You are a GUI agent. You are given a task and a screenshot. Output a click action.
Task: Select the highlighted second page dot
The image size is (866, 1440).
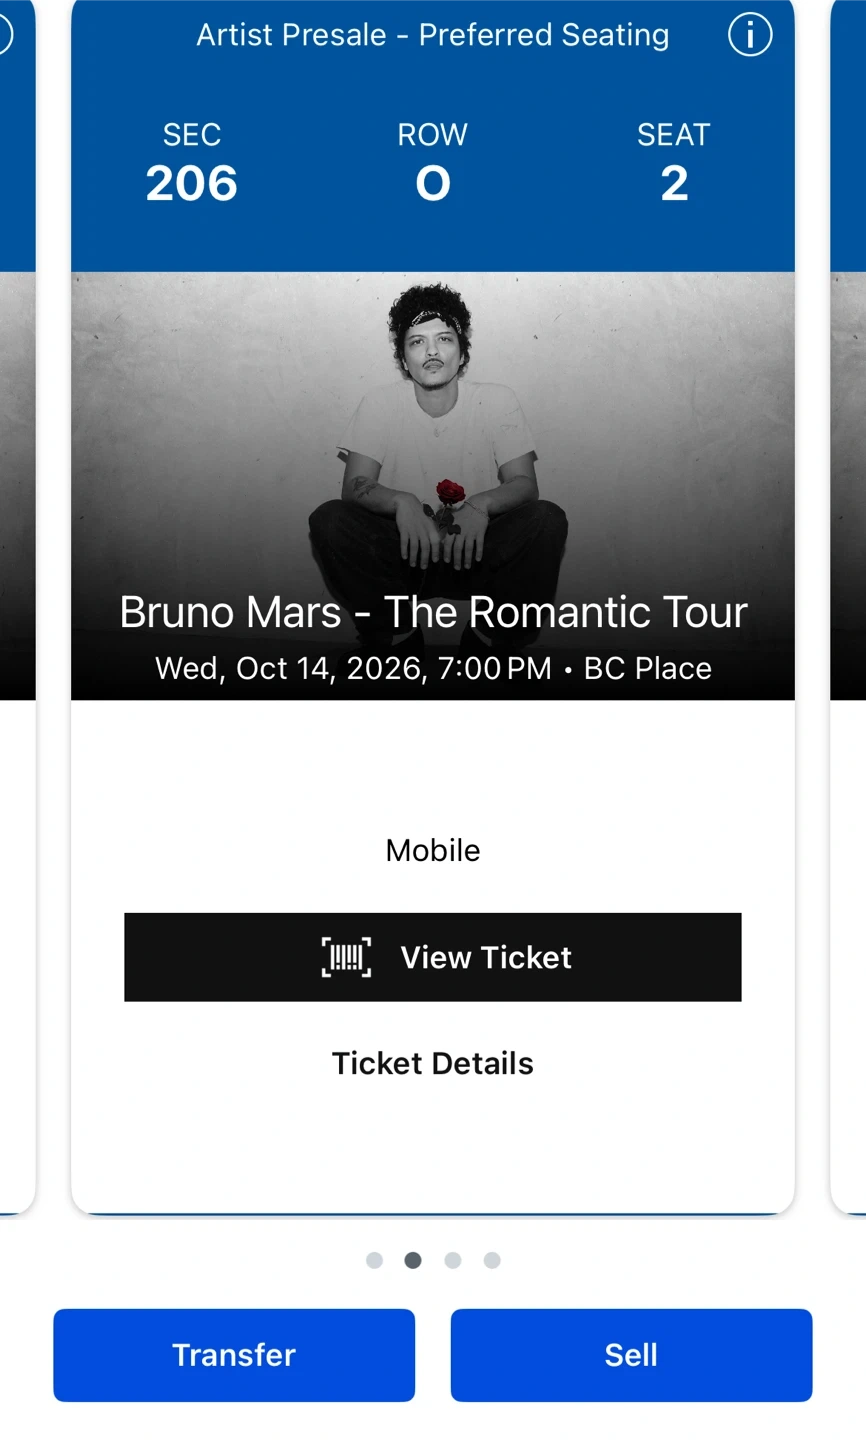point(413,1260)
